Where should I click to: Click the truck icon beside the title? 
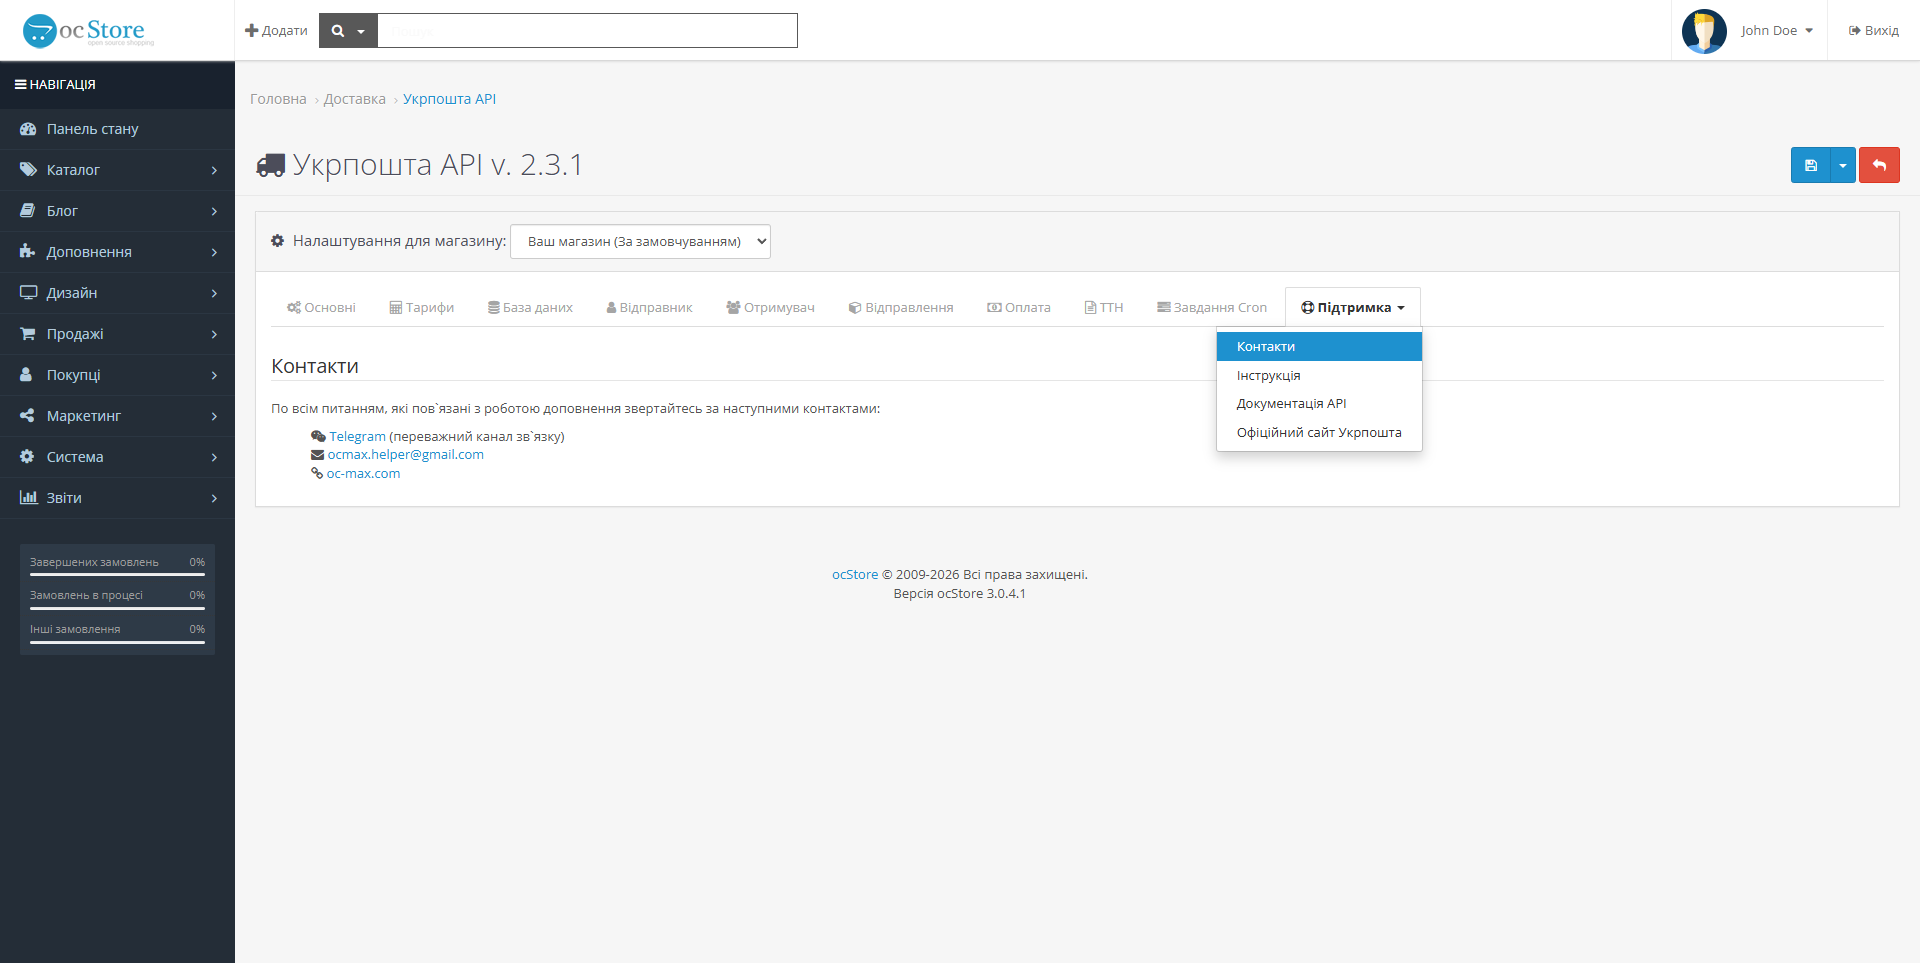[271, 166]
